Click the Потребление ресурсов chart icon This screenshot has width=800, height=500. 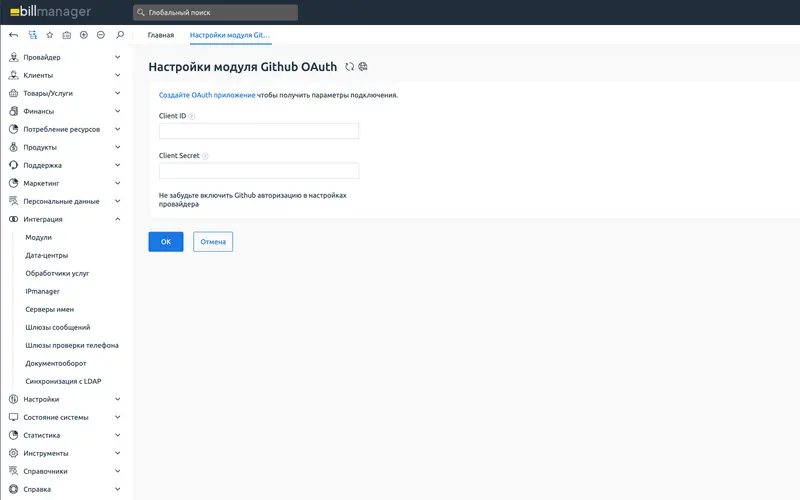click(x=14, y=129)
